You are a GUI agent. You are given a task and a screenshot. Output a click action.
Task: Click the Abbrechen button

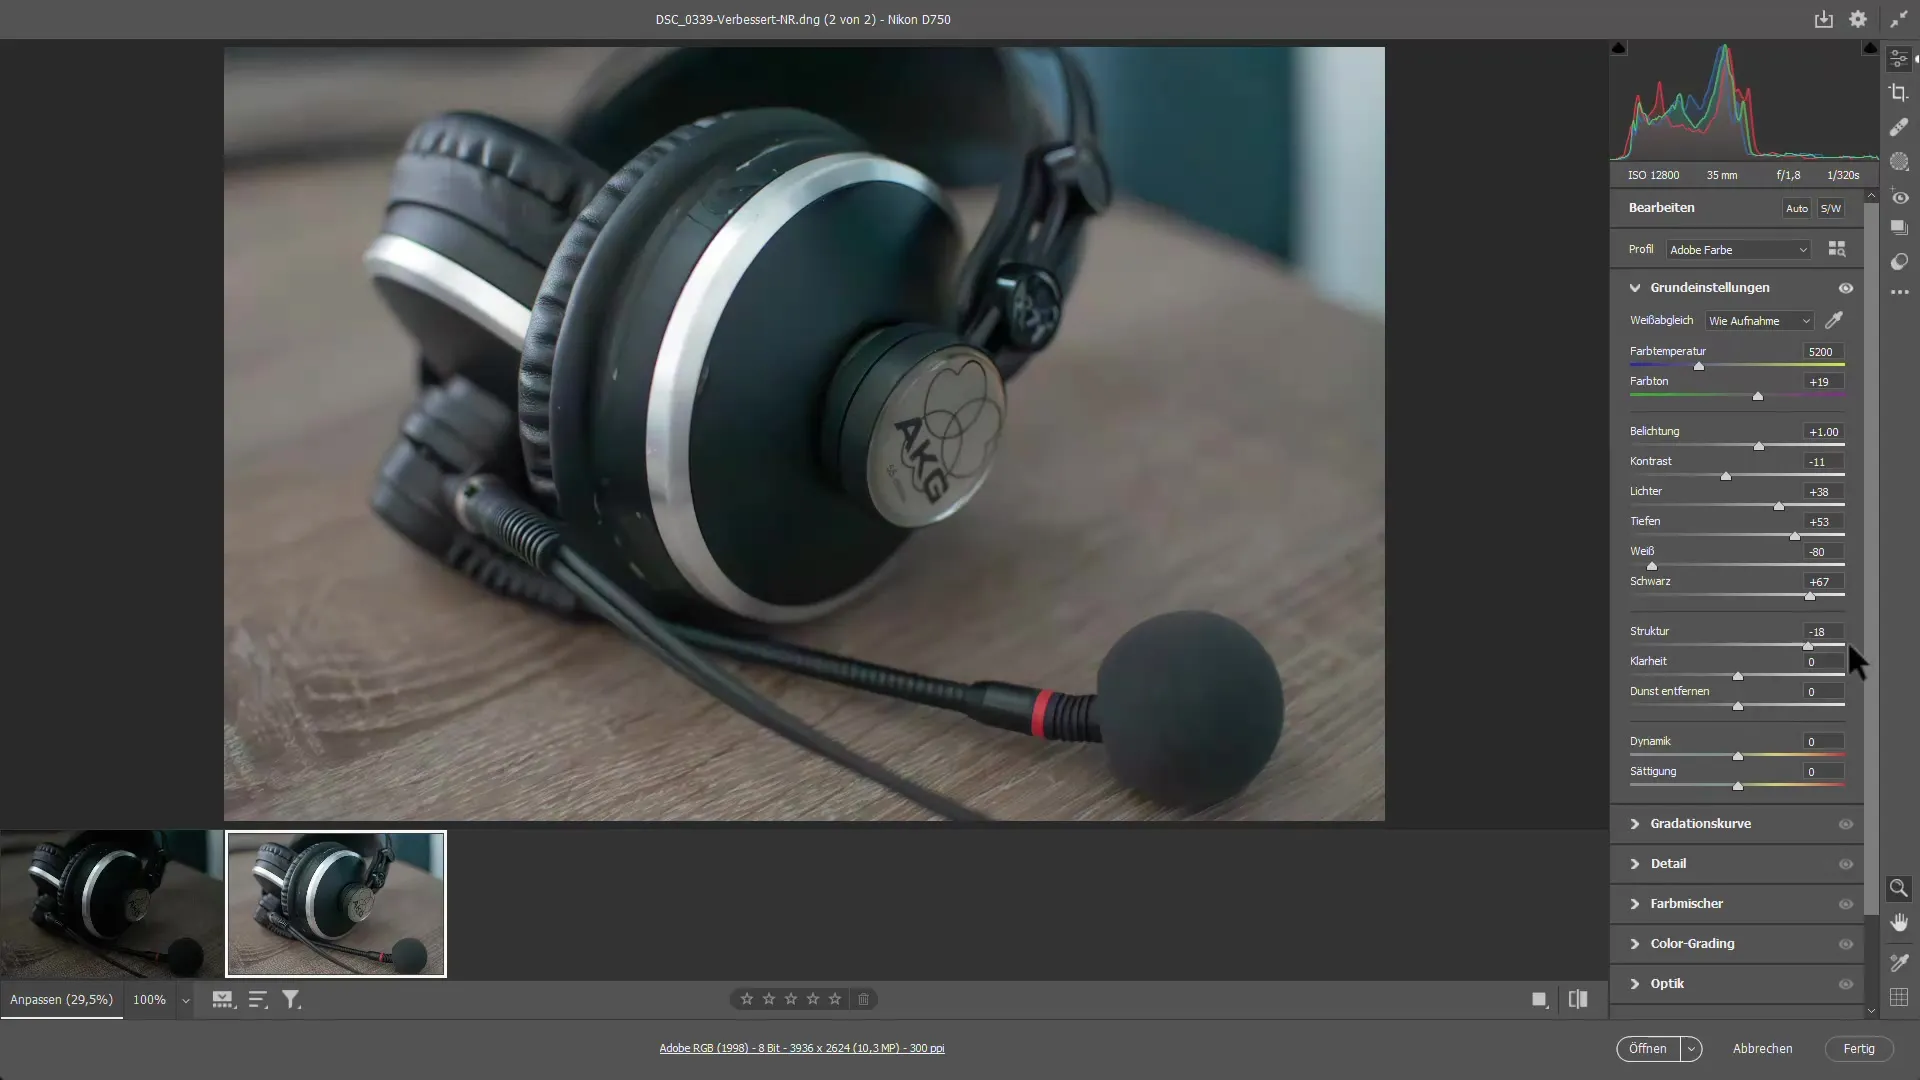tap(1762, 1049)
